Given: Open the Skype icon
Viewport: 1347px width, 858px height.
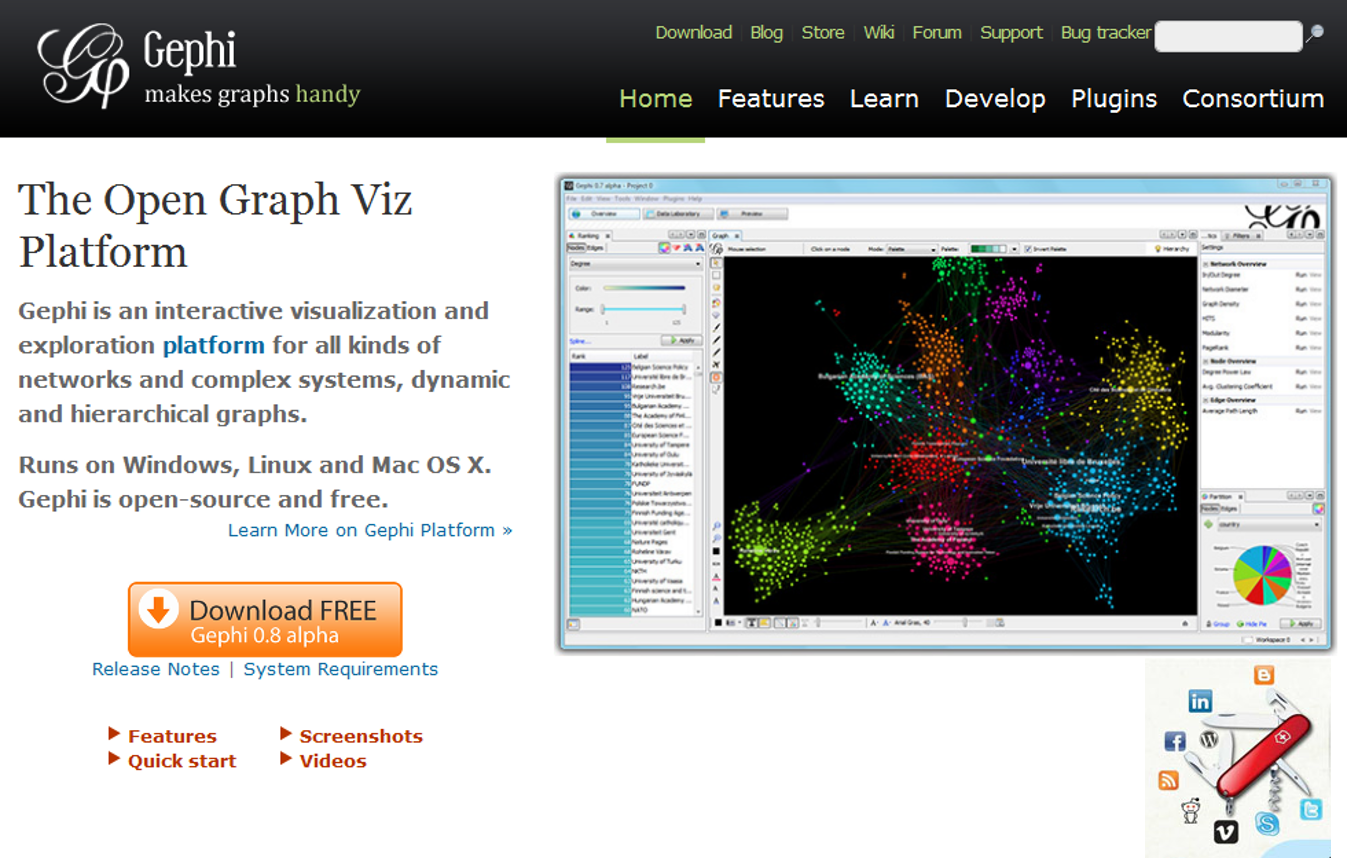Looking at the screenshot, I should [x=1268, y=824].
